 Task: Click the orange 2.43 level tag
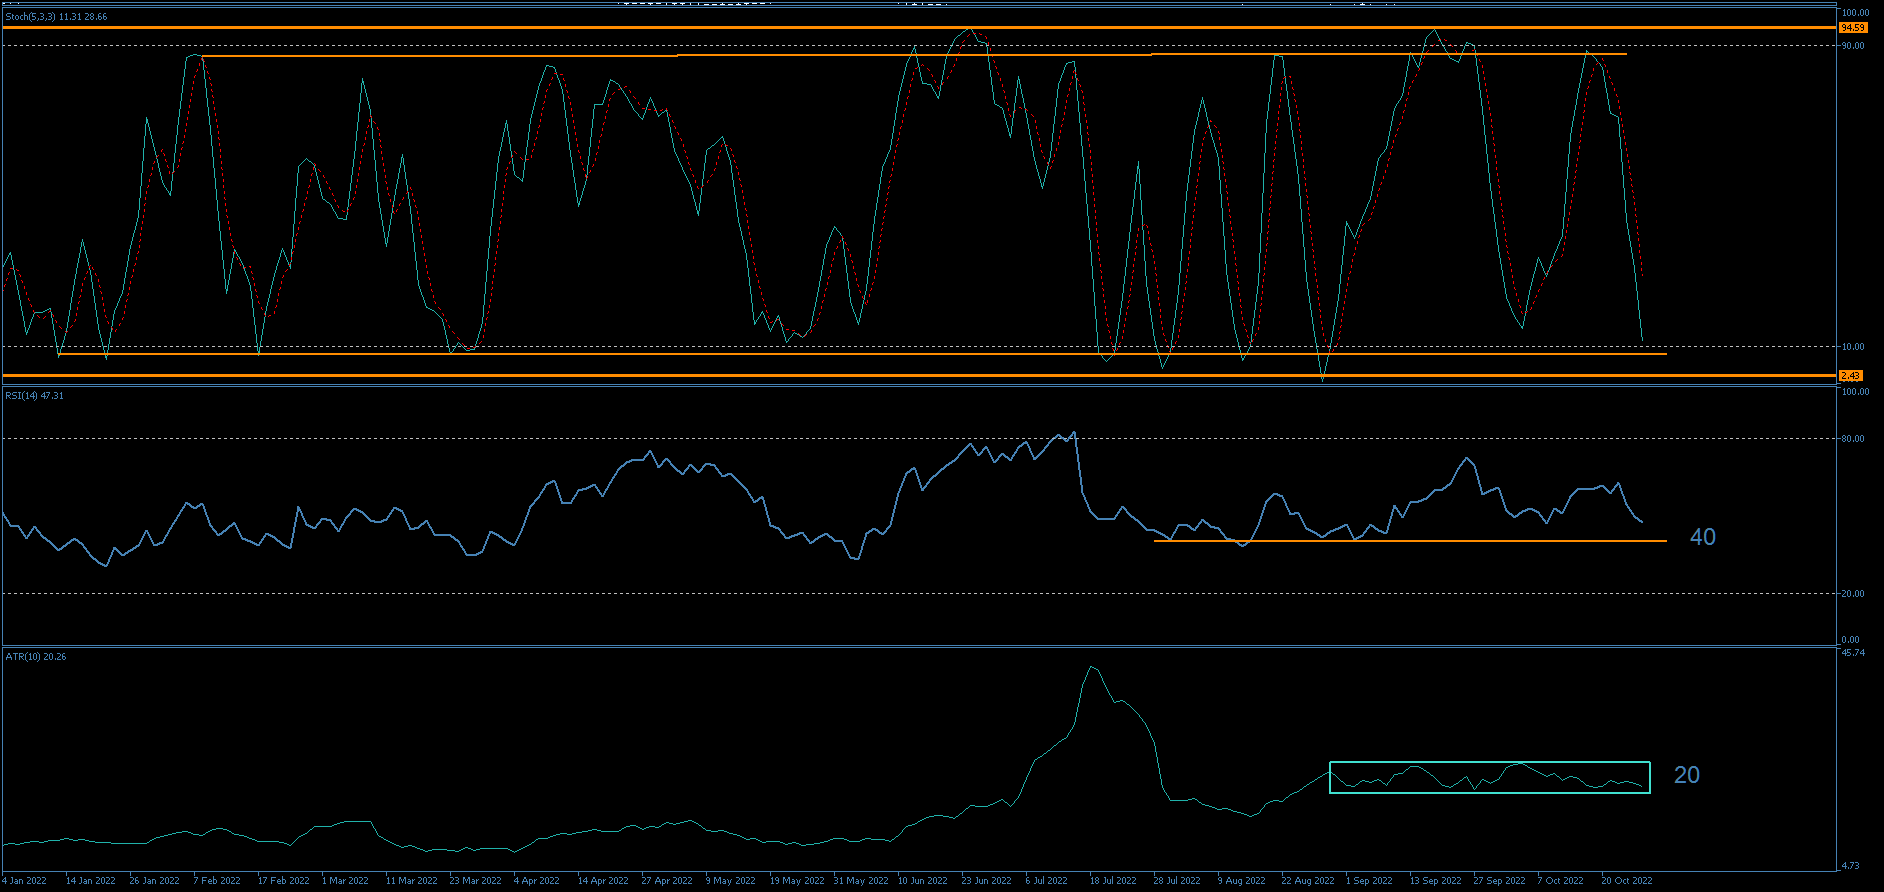coord(1851,376)
